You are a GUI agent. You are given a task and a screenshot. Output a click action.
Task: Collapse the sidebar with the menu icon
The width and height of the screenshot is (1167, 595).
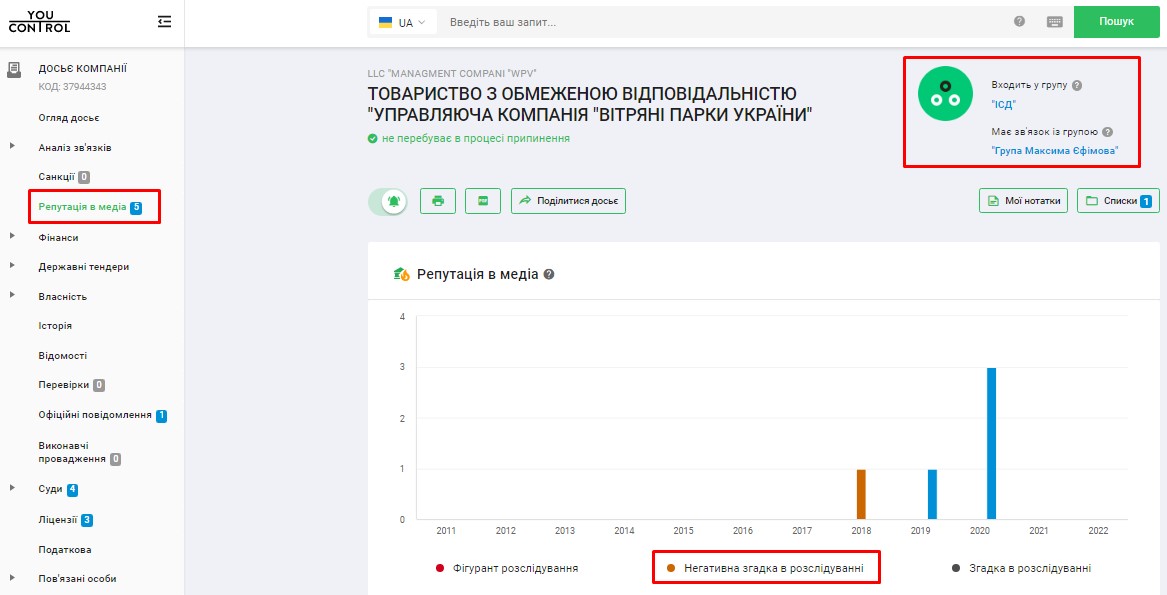pos(165,22)
